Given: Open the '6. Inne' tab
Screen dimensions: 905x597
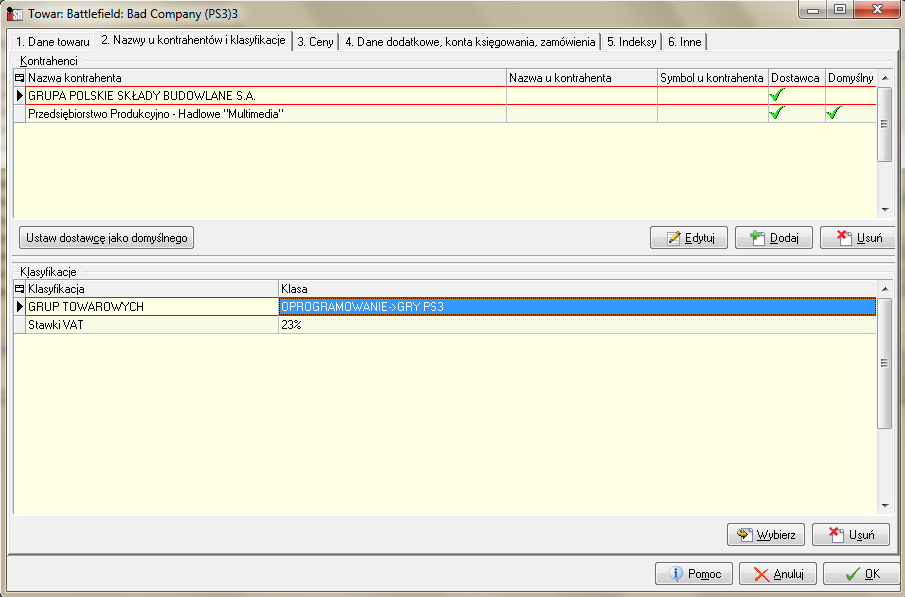Looking at the screenshot, I should [x=685, y=42].
